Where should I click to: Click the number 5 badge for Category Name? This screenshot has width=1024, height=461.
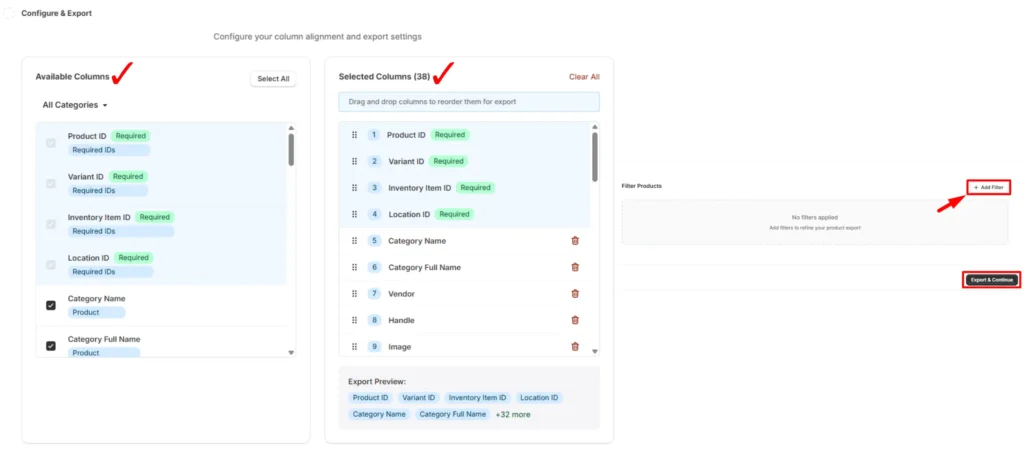point(374,240)
